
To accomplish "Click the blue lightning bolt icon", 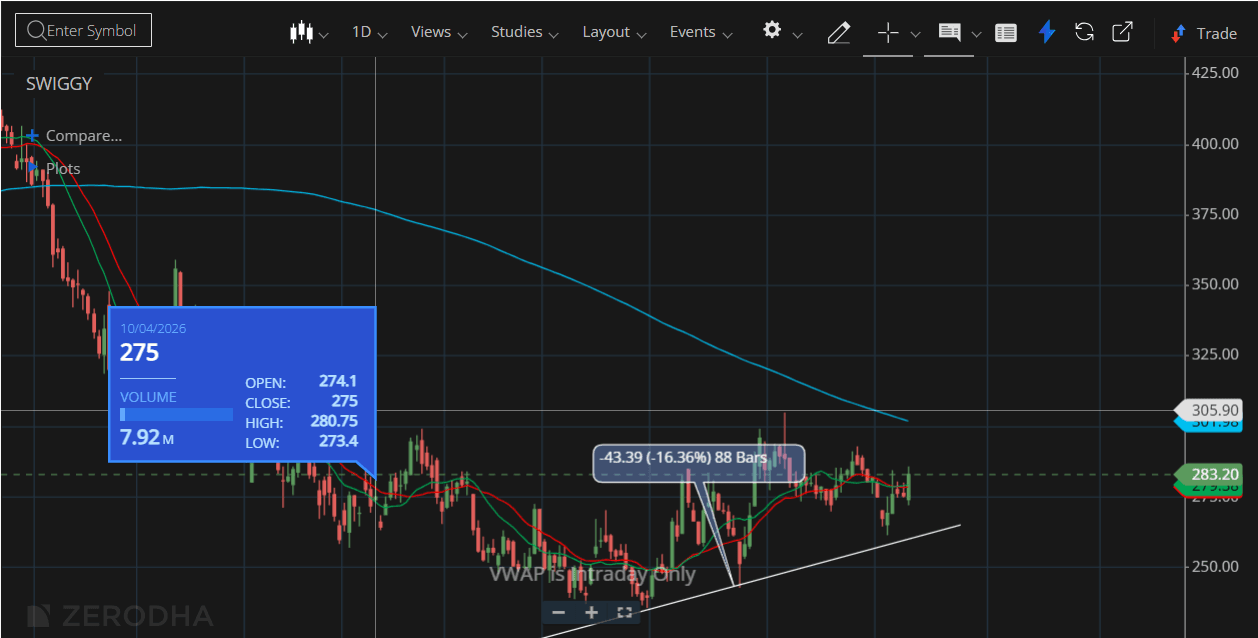I will click(x=1047, y=32).
